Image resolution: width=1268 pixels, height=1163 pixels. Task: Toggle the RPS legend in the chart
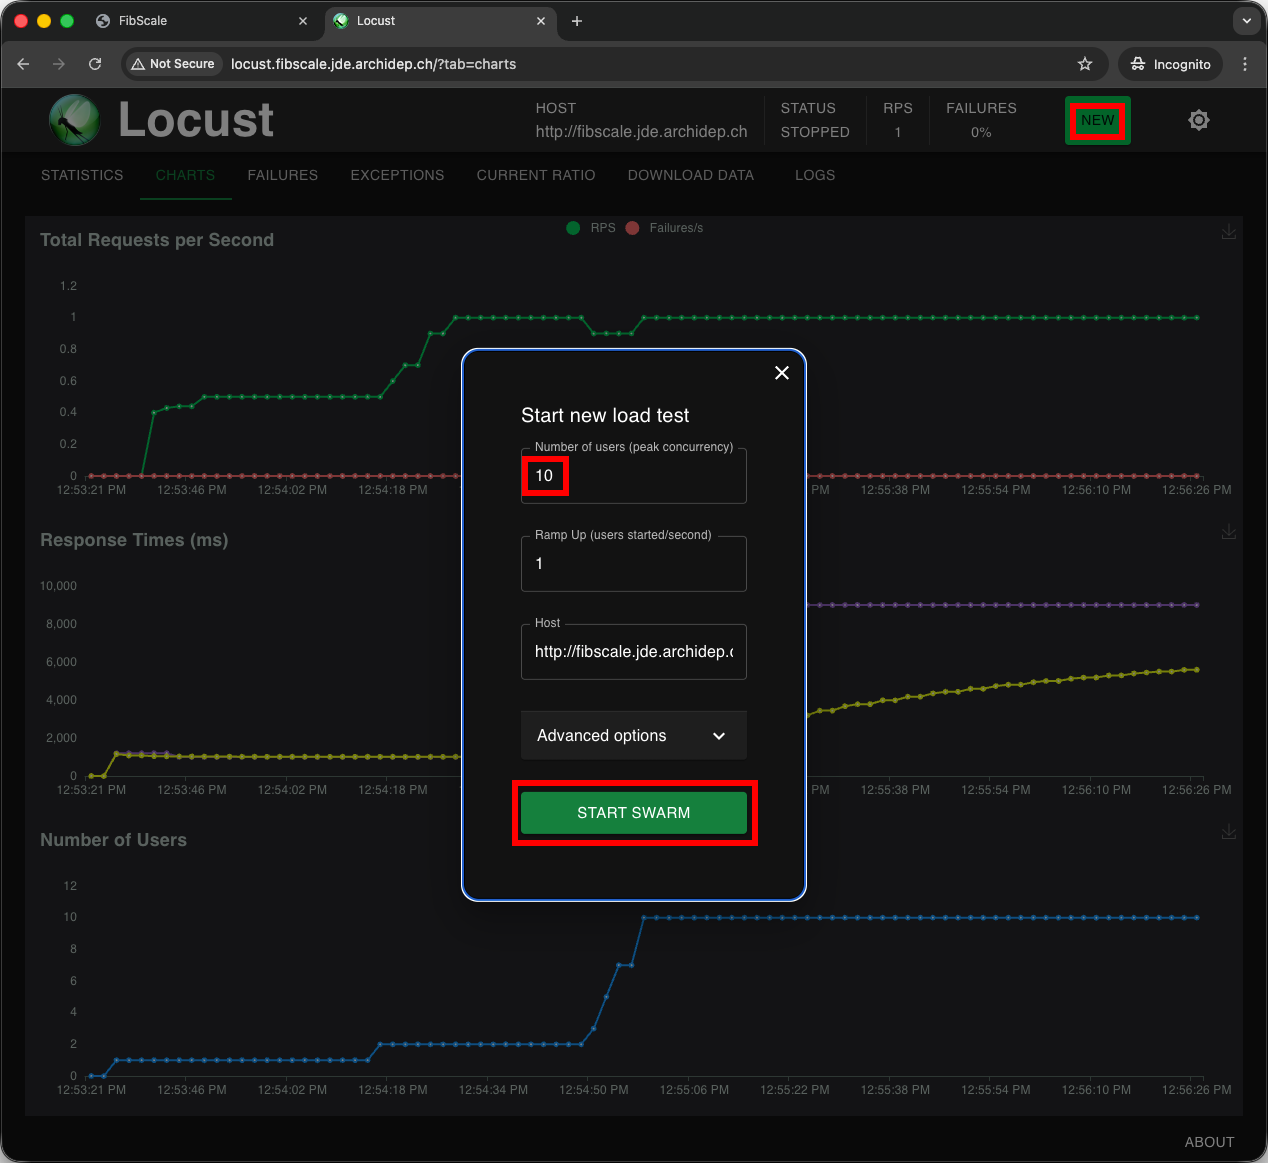tap(590, 228)
